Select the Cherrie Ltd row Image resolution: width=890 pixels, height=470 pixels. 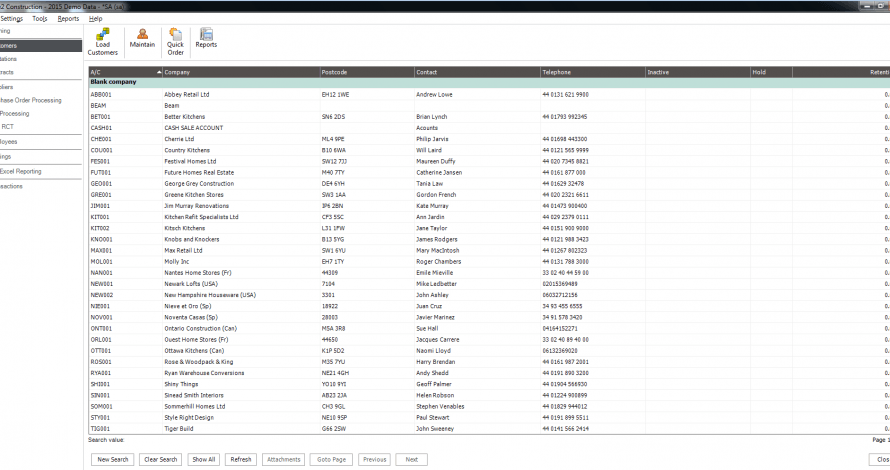[489, 139]
